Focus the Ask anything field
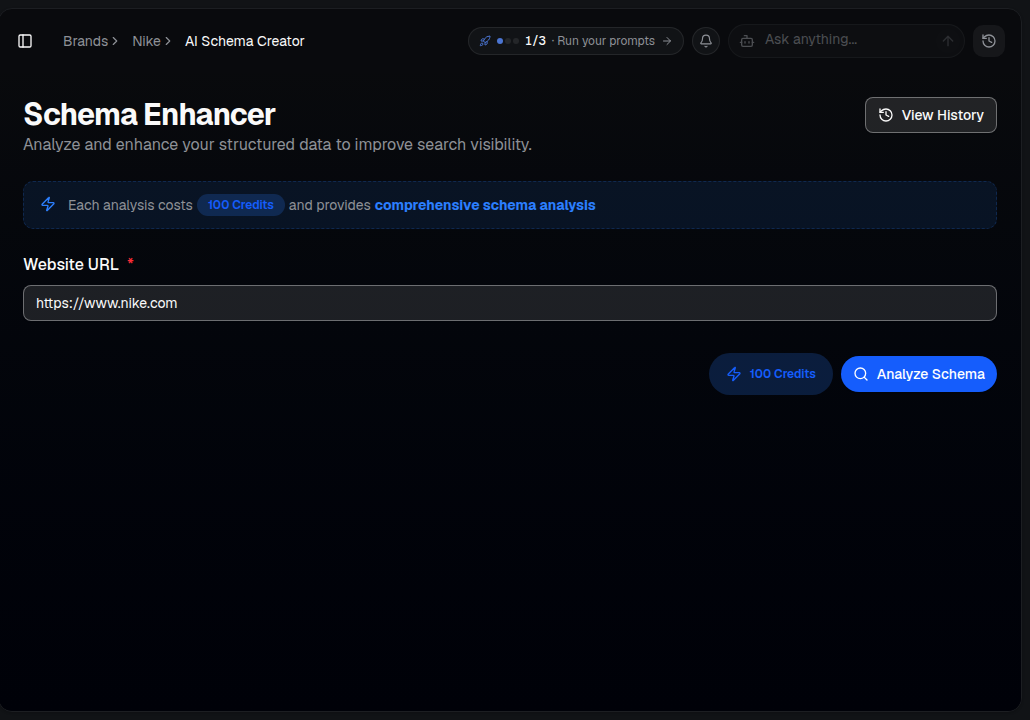Viewport: 1030px width, 720px height. point(846,40)
